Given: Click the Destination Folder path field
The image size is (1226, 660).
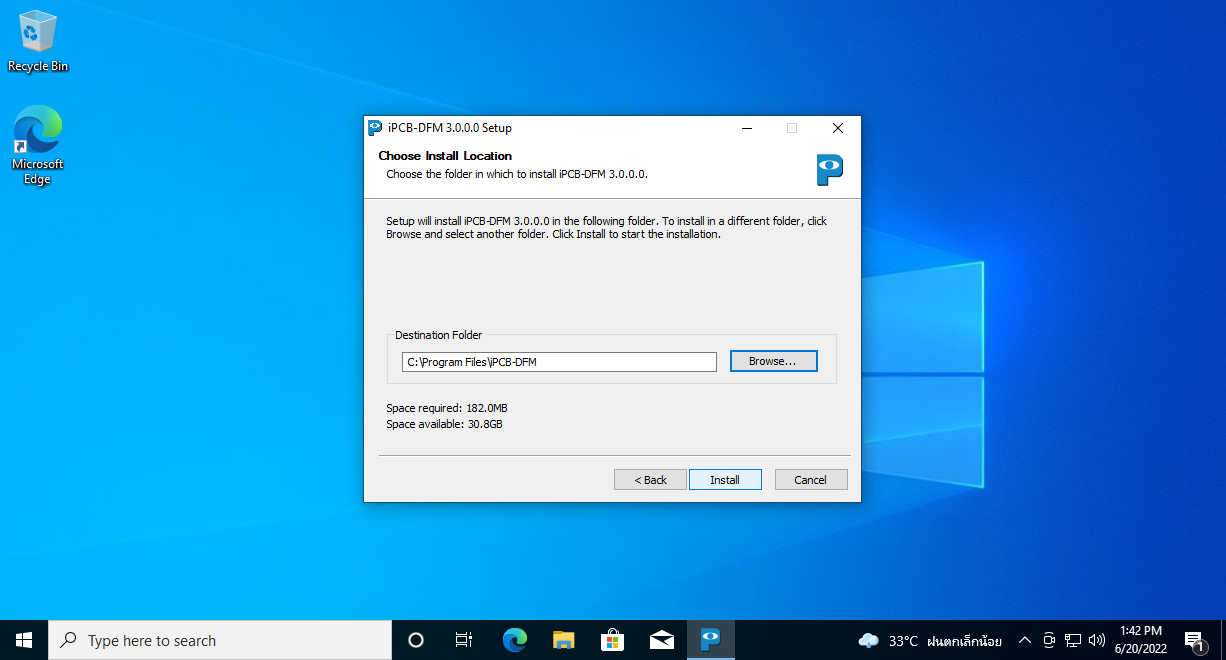Looking at the screenshot, I should 560,362.
